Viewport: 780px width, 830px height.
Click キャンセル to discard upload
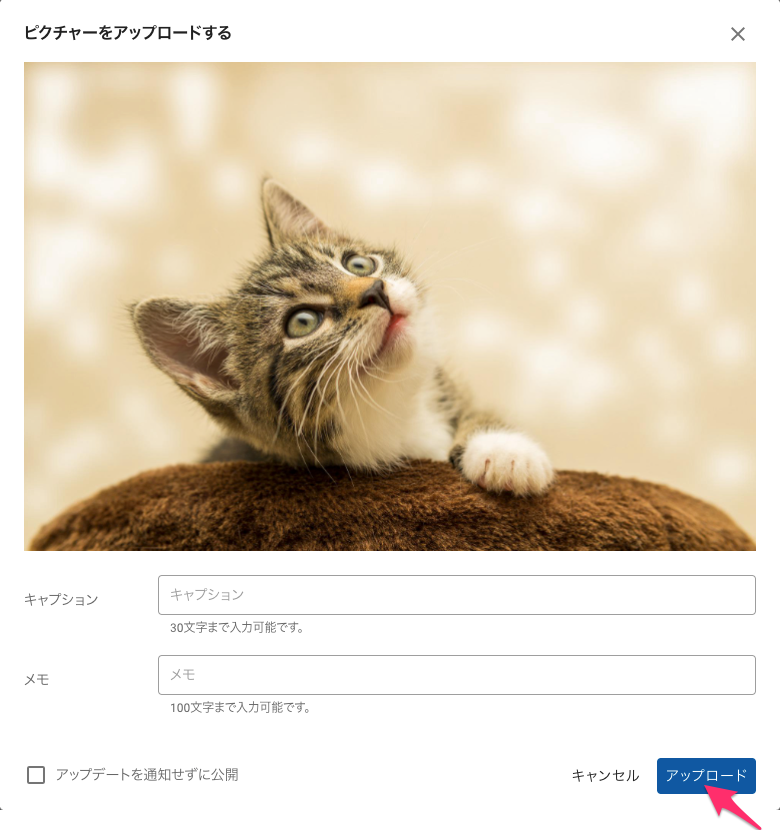(605, 775)
